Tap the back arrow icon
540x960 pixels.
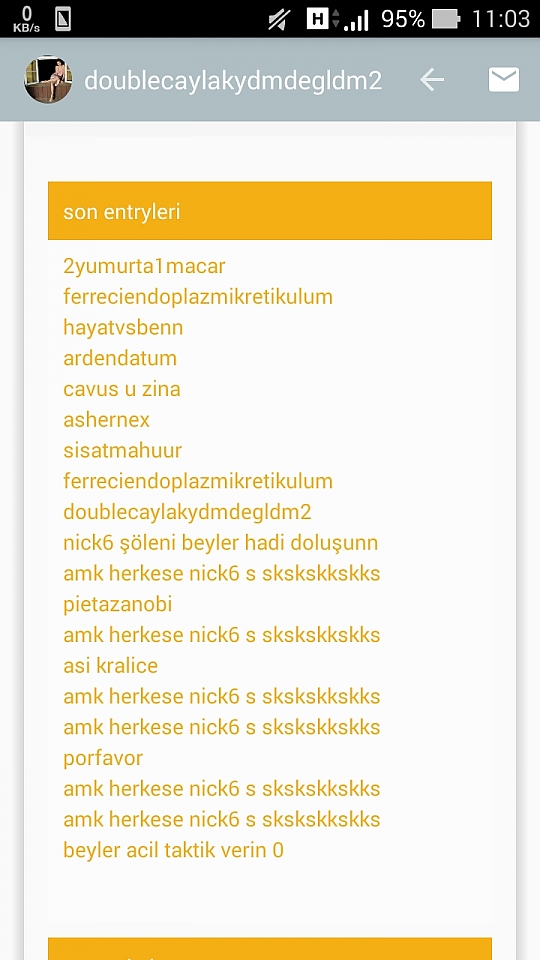coord(432,80)
